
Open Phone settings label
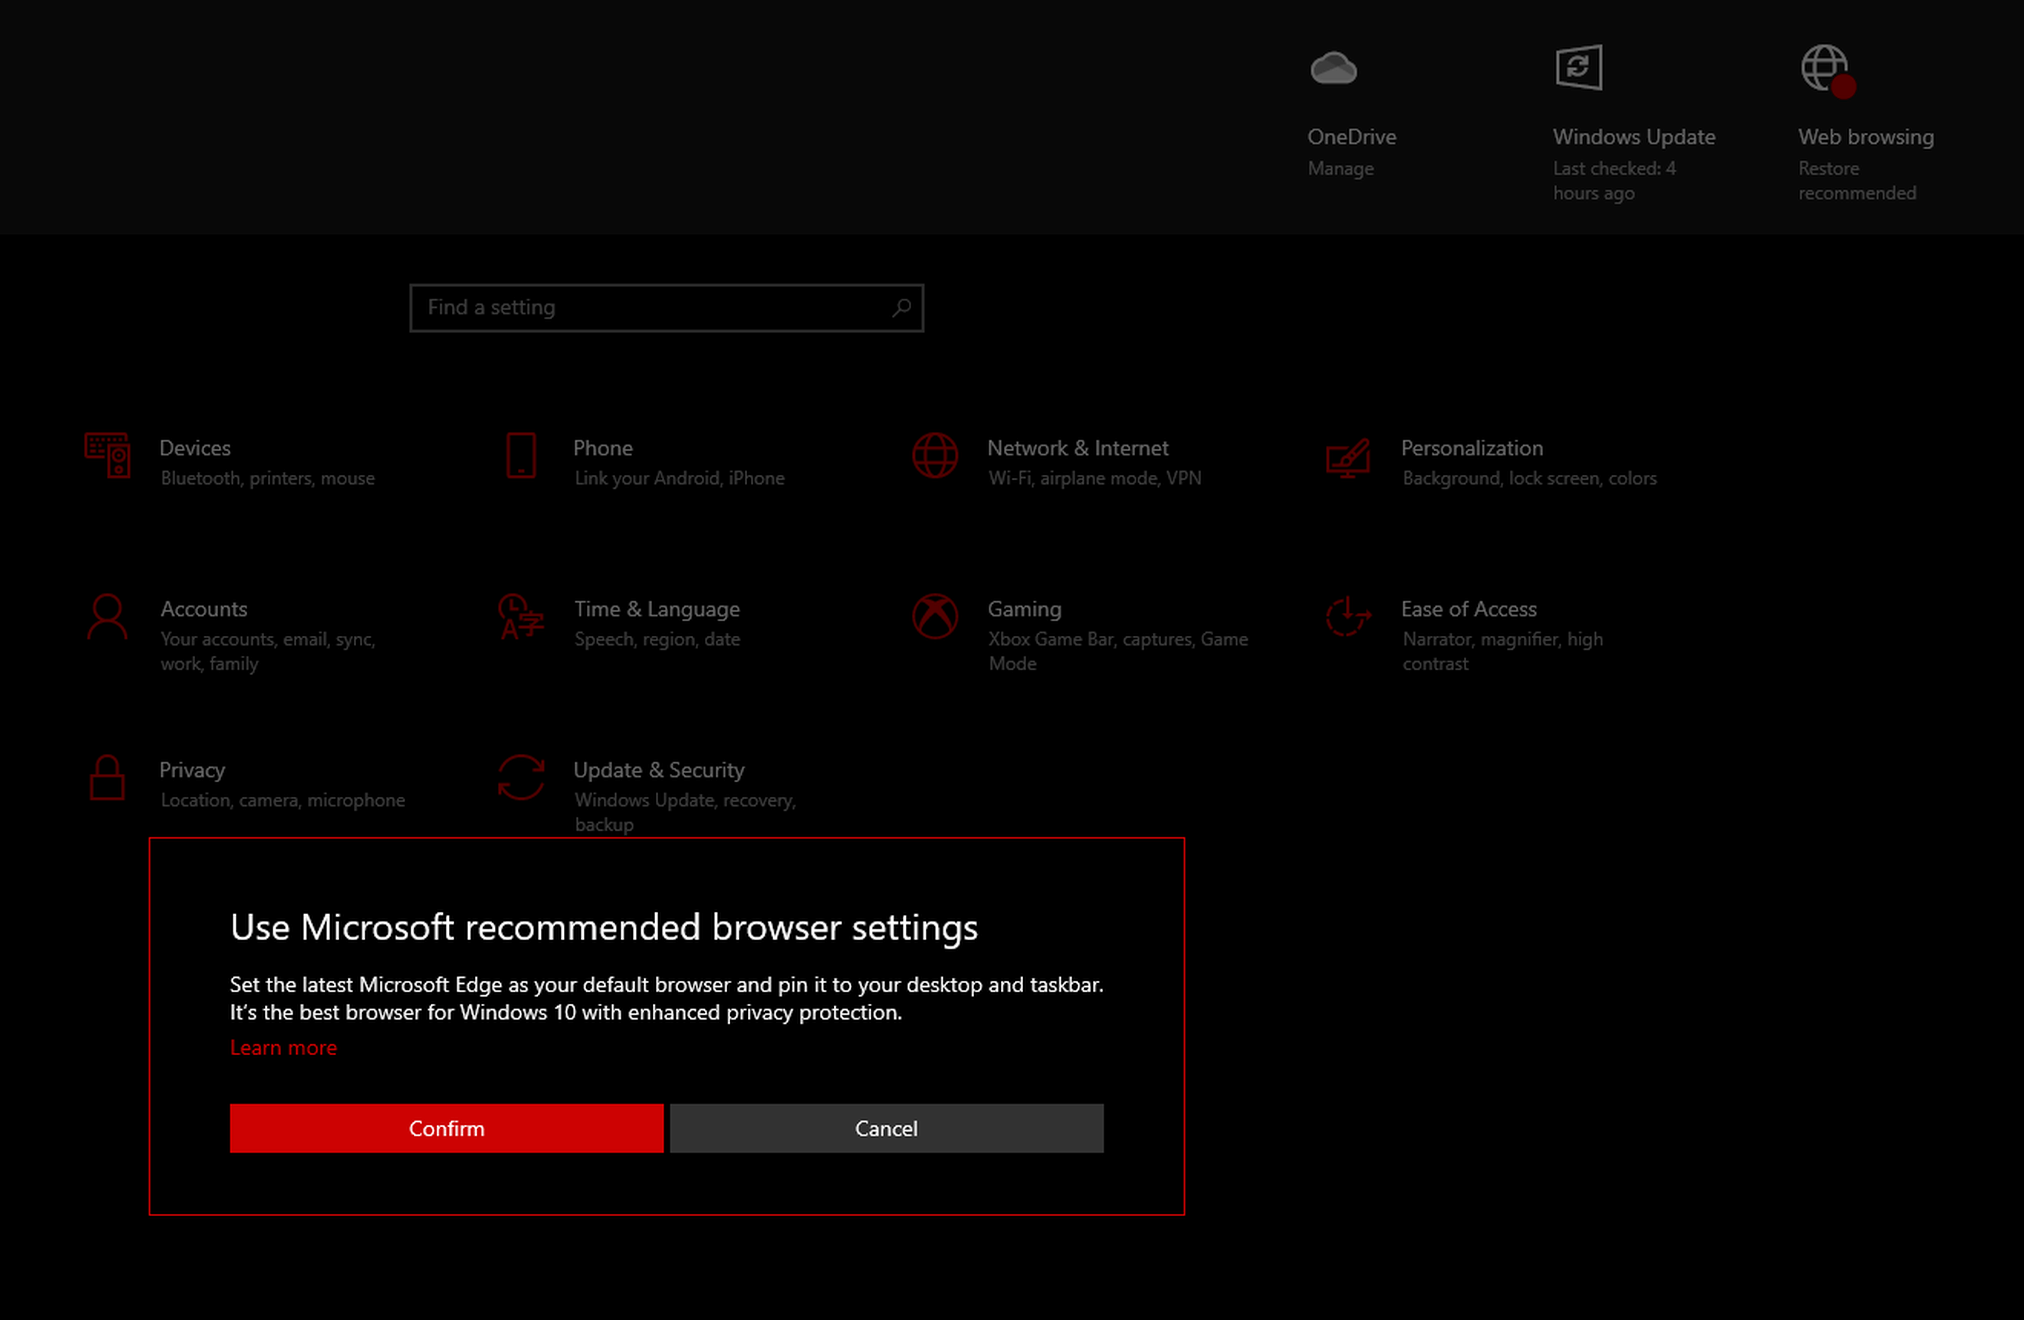point(603,448)
